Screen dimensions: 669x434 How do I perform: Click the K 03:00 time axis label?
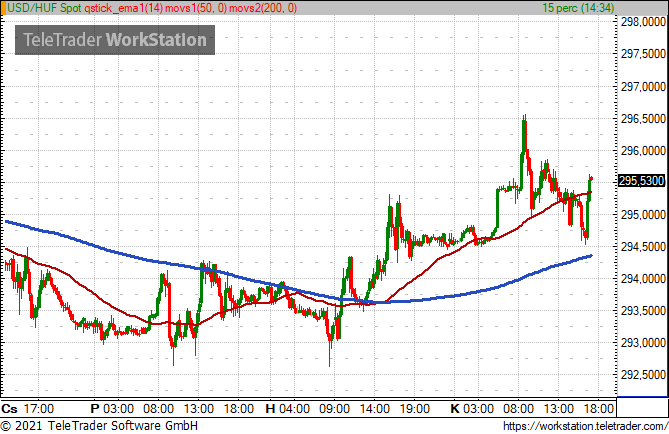coord(472,409)
